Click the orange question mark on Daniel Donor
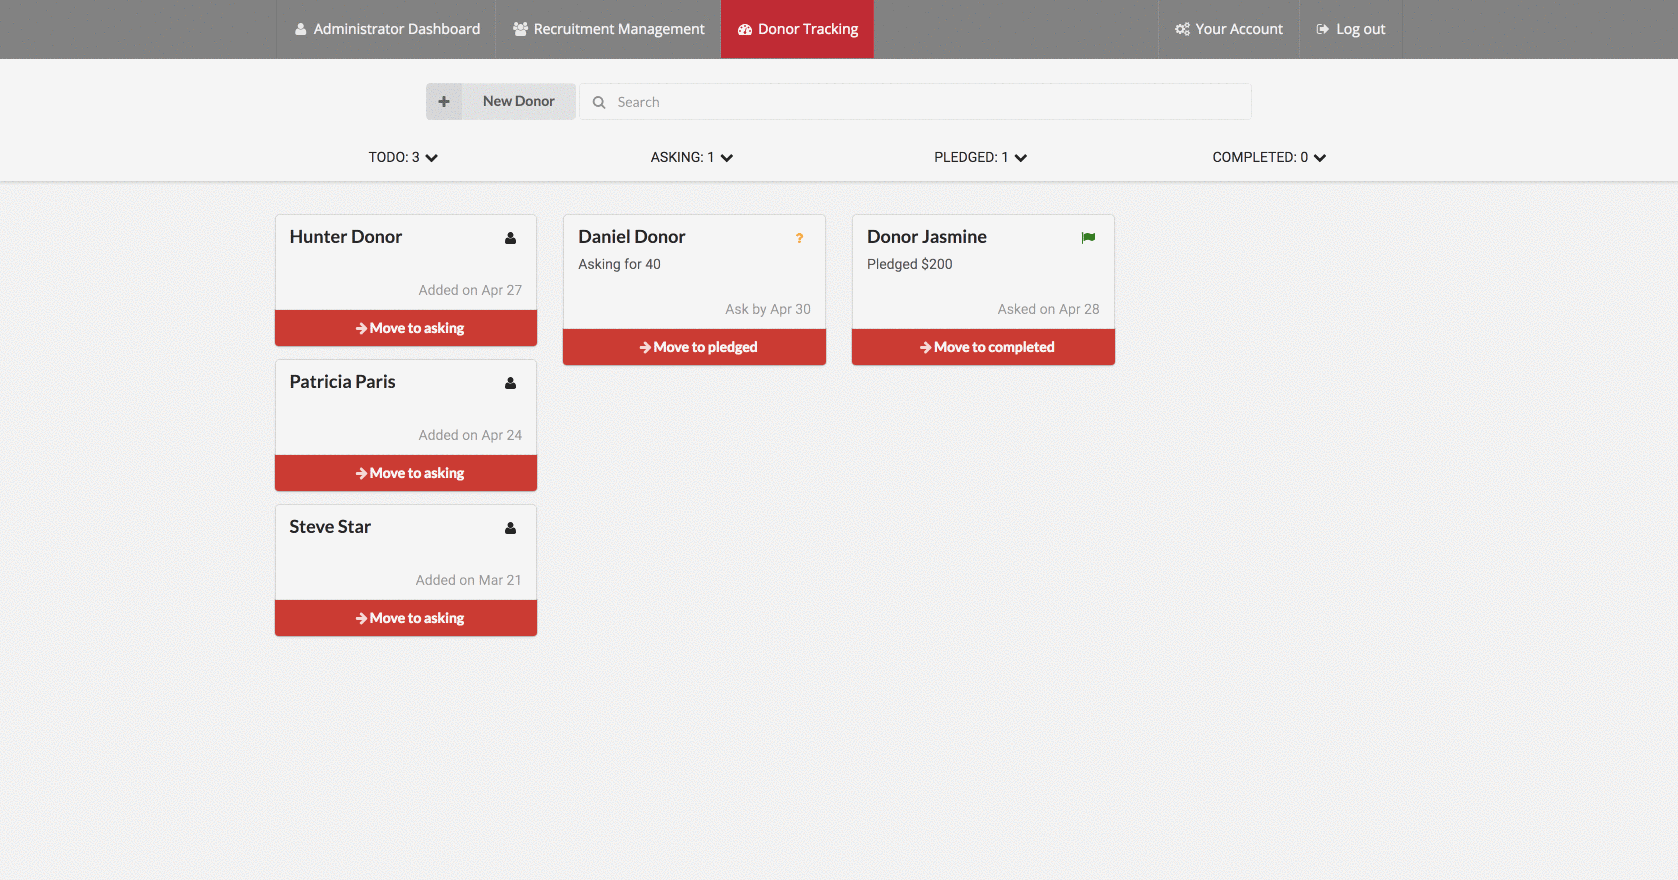Image resolution: width=1678 pixels, height=880 pixels. pos(799,238)
